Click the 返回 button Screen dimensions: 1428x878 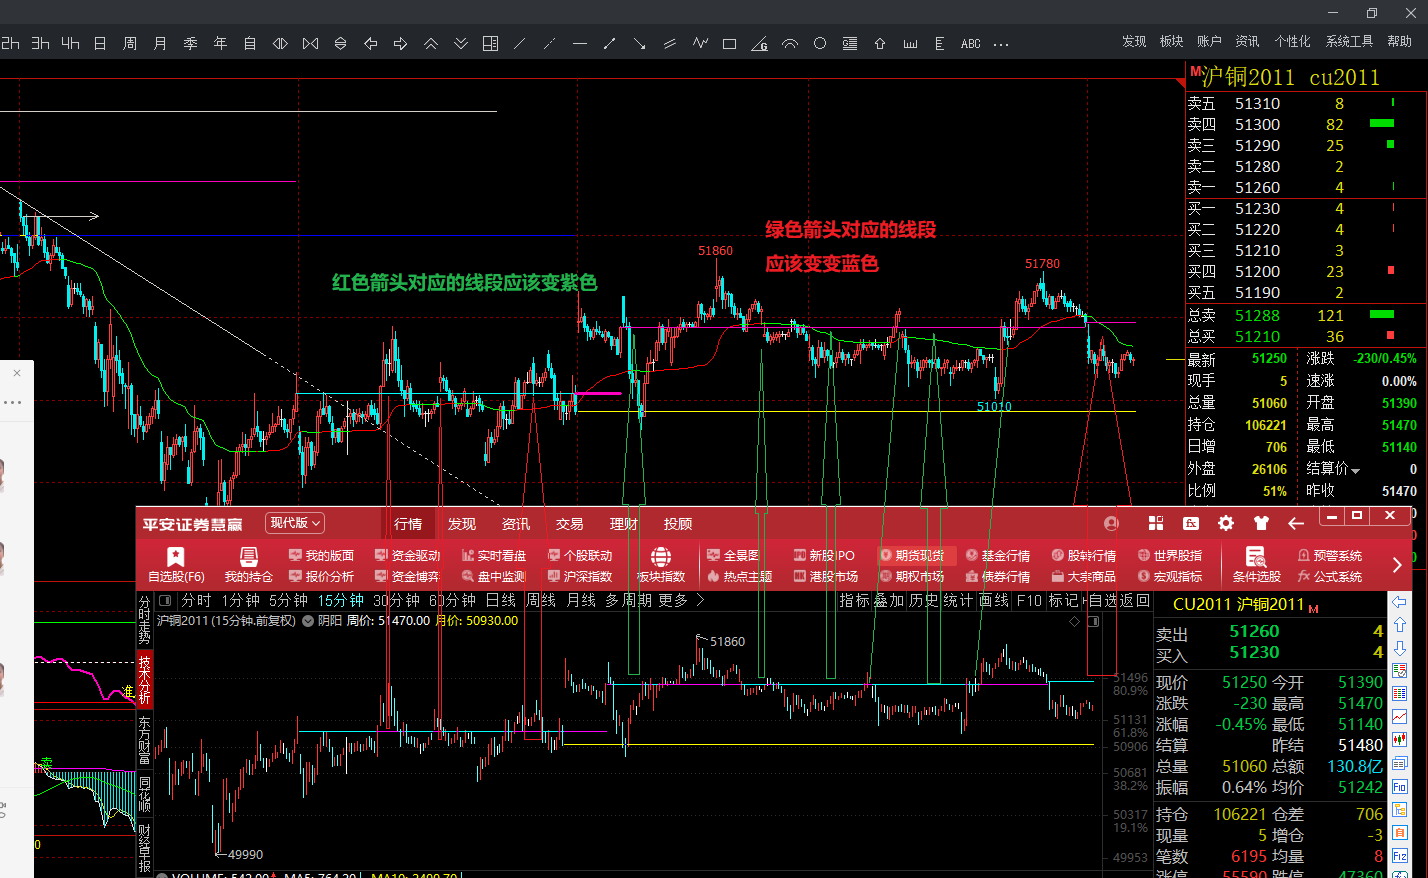(1135, 601)
